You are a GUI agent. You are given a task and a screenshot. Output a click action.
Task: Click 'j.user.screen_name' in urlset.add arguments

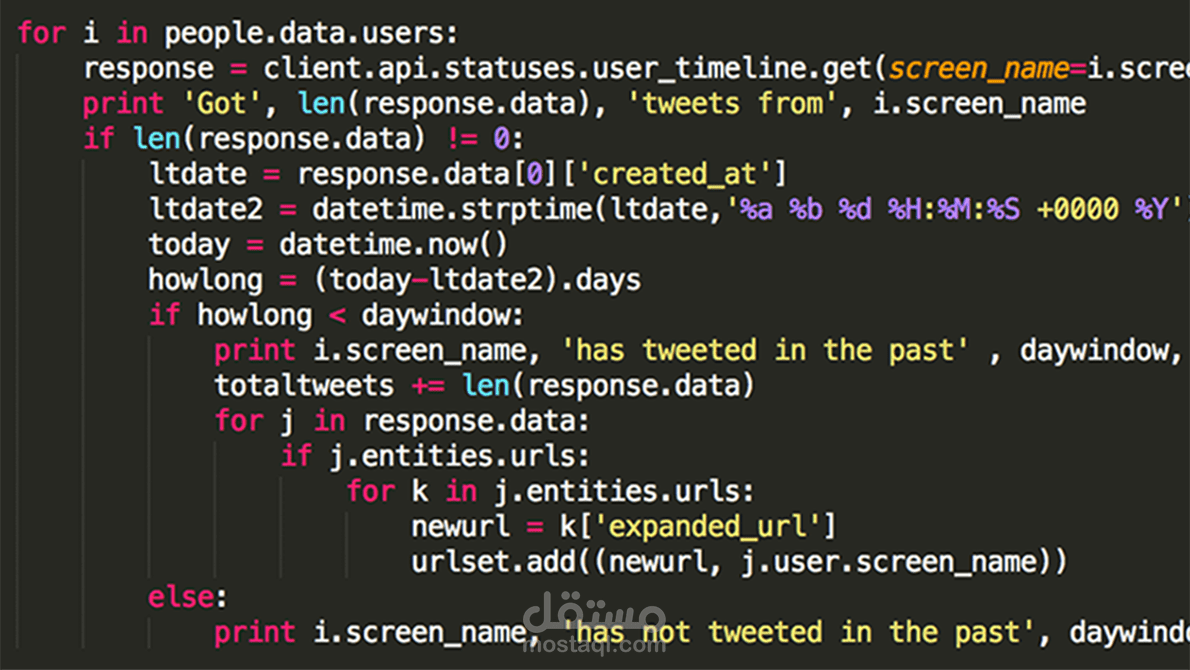(890, 562)
